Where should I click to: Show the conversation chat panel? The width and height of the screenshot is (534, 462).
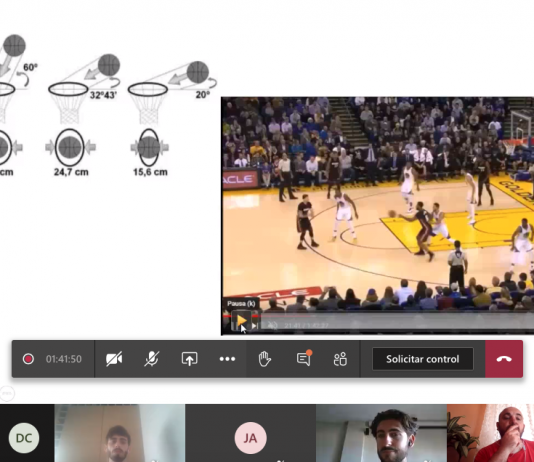[x=303, y=358]
